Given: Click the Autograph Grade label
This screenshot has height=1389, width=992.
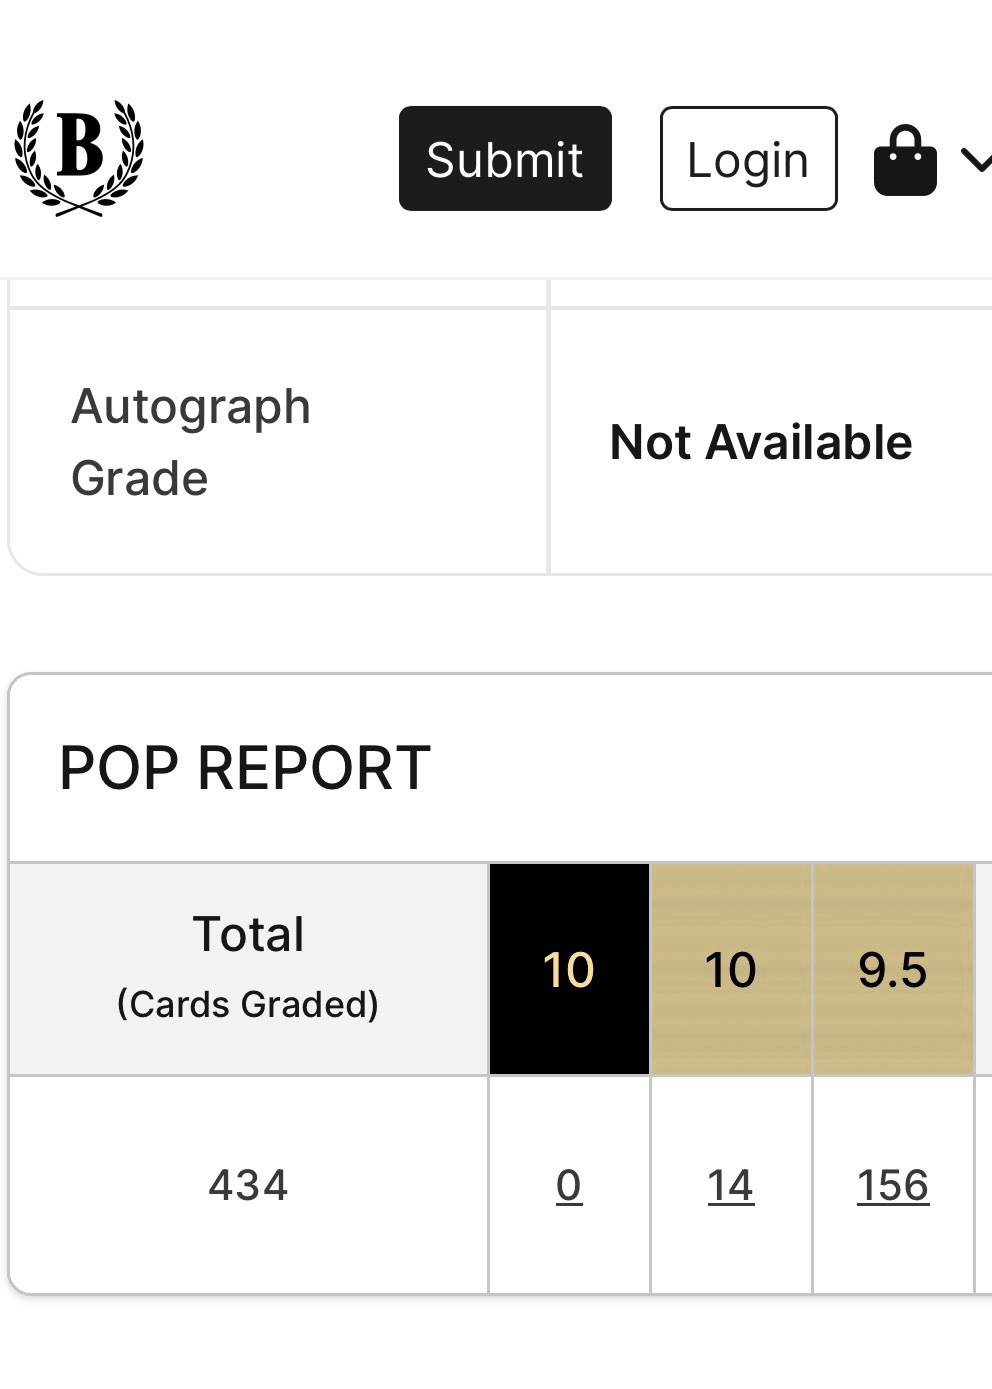Looking at the screenshot, I should [x=190, y=442].
